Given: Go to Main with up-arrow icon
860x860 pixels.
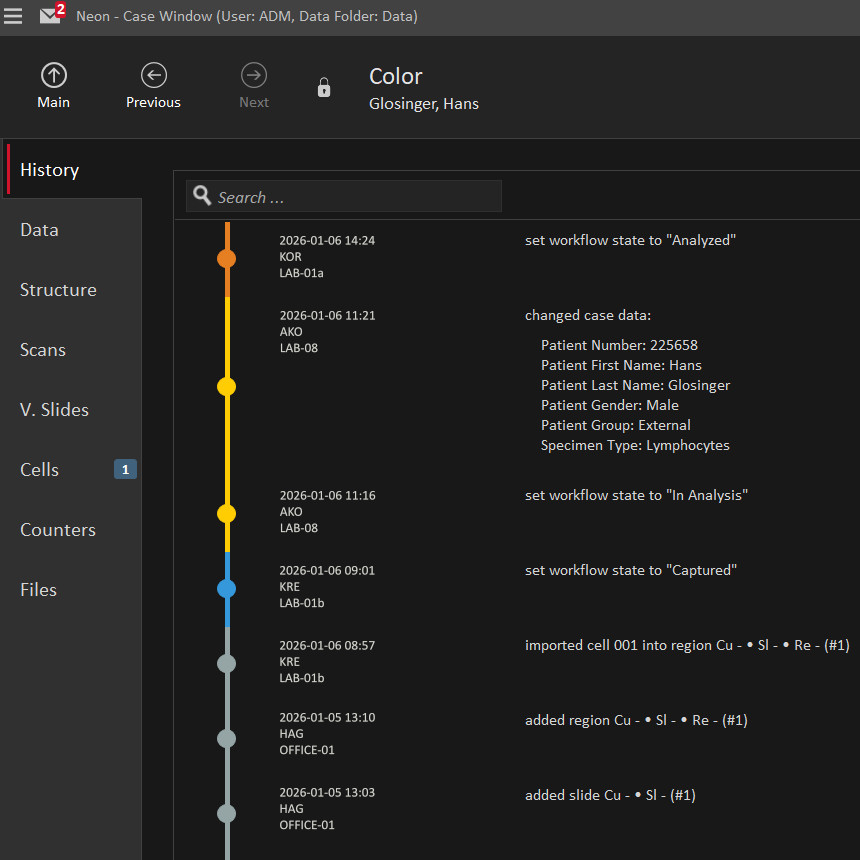Looking at the screenshot, I should point(54,86).
